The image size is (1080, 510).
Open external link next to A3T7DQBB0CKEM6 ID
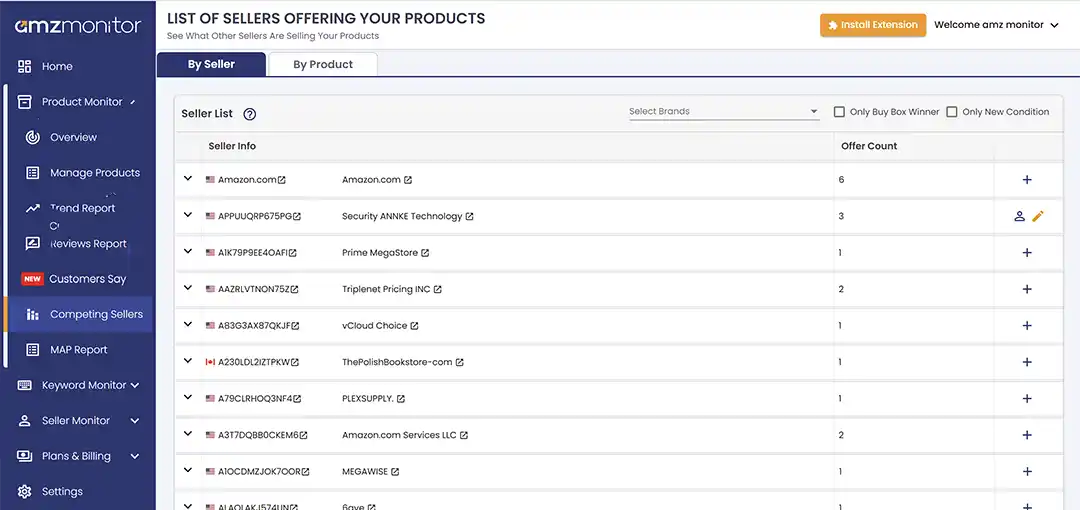tap(304, 436)
